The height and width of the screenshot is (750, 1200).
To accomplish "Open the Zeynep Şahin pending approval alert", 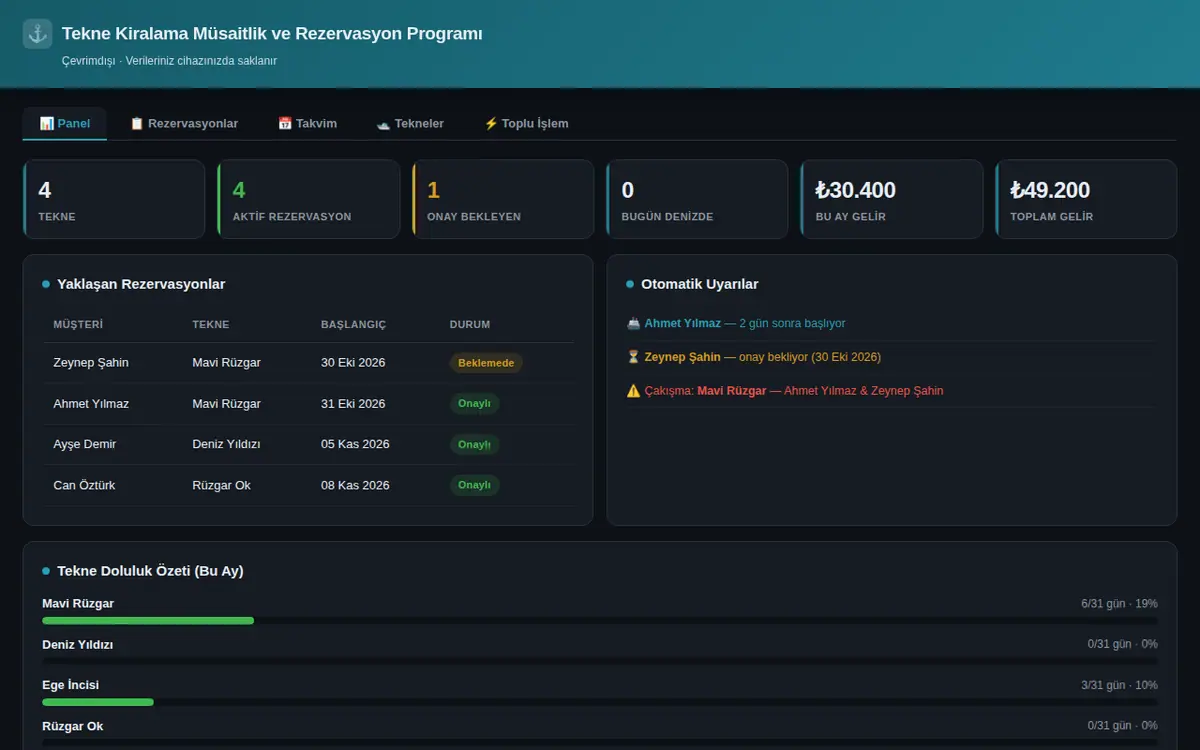I will coord(891,357).
